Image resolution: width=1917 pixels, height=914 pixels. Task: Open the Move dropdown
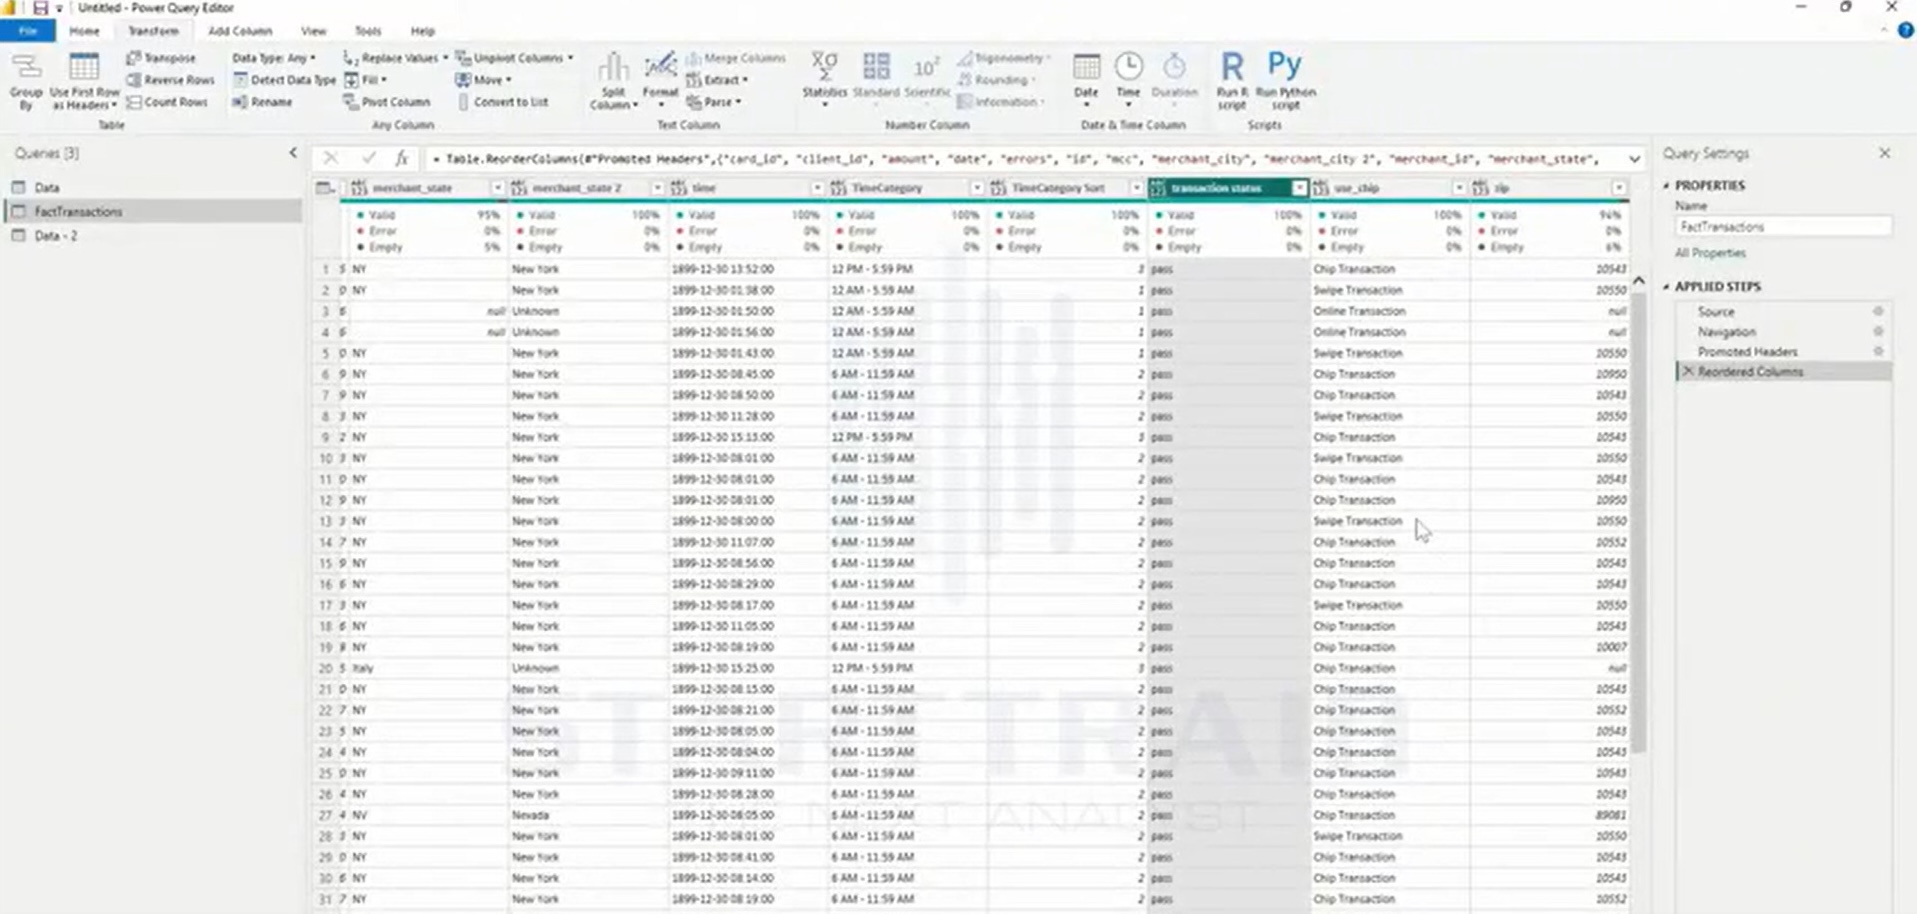(x=483, y=80)
